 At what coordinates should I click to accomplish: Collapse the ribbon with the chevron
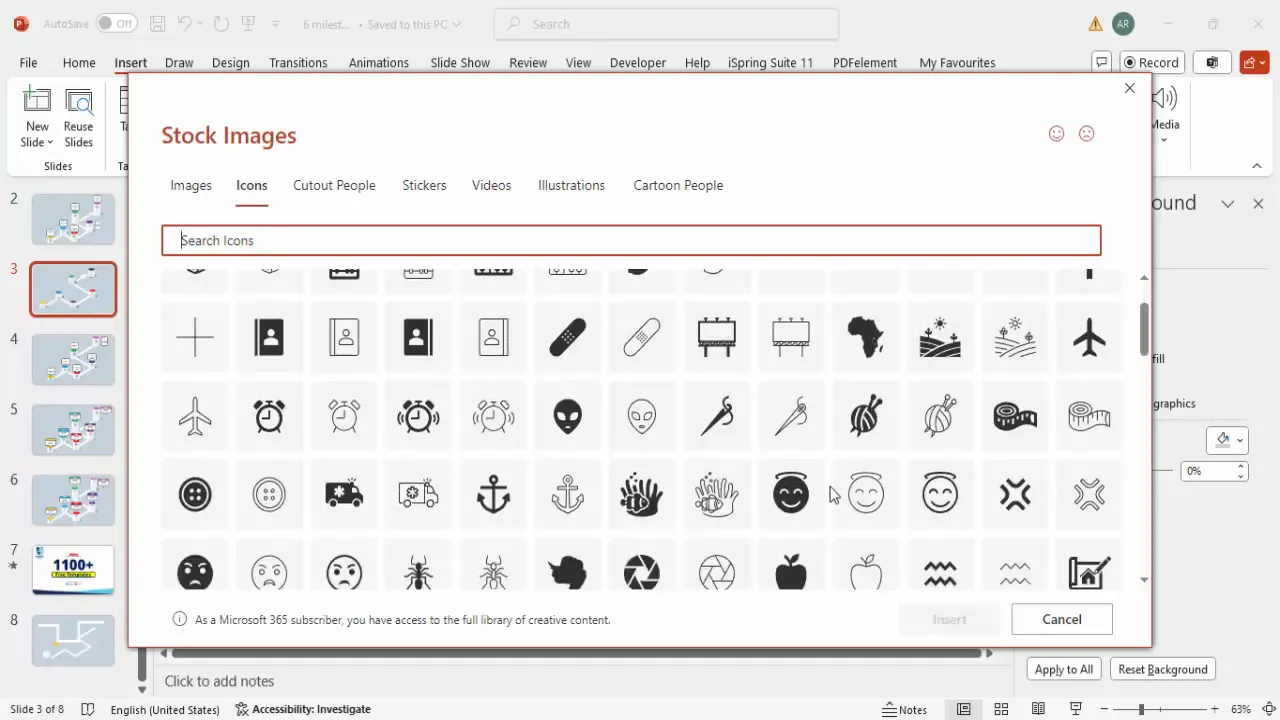(x=1257, y=166)
